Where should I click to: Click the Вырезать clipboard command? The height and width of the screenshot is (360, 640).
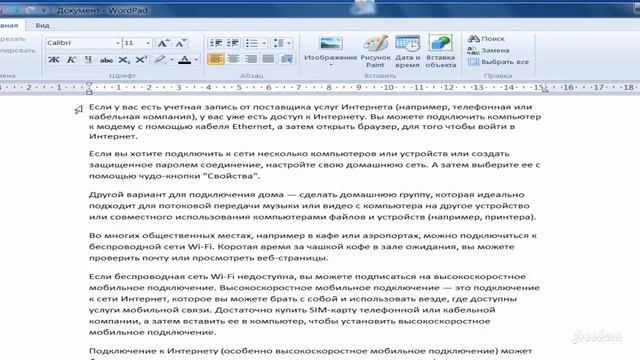pos(12,39)
